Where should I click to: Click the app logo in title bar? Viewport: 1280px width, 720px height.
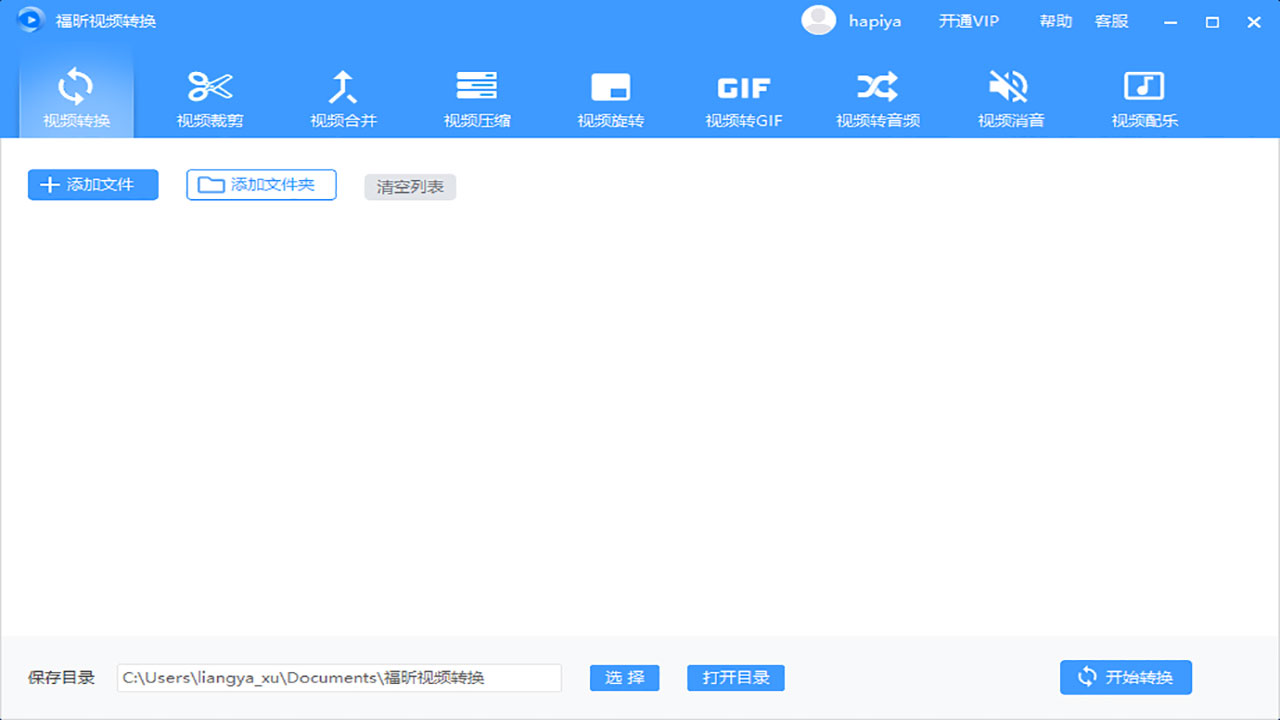(x=29, y=19)
